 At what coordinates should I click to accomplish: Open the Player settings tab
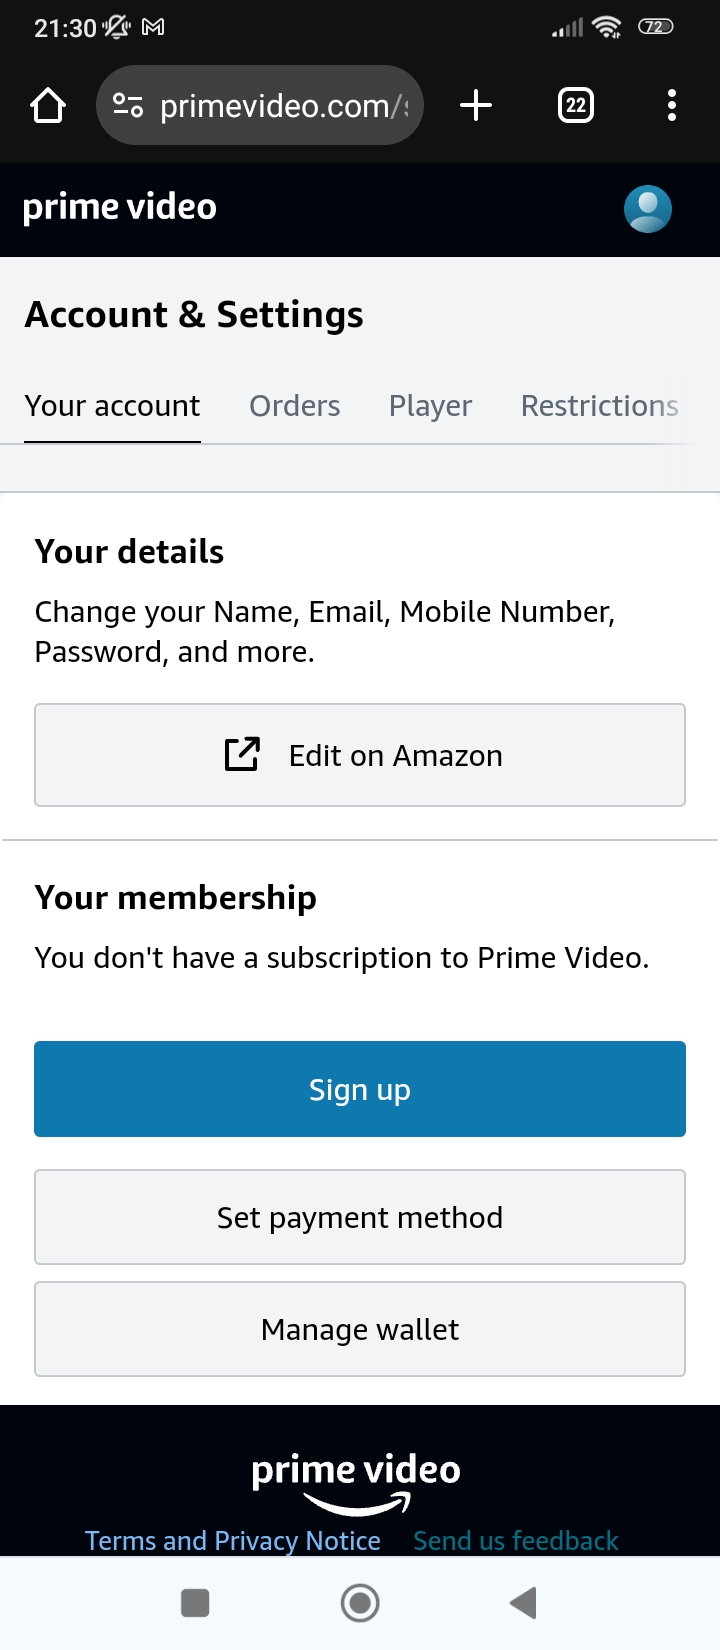pos(430,406)
